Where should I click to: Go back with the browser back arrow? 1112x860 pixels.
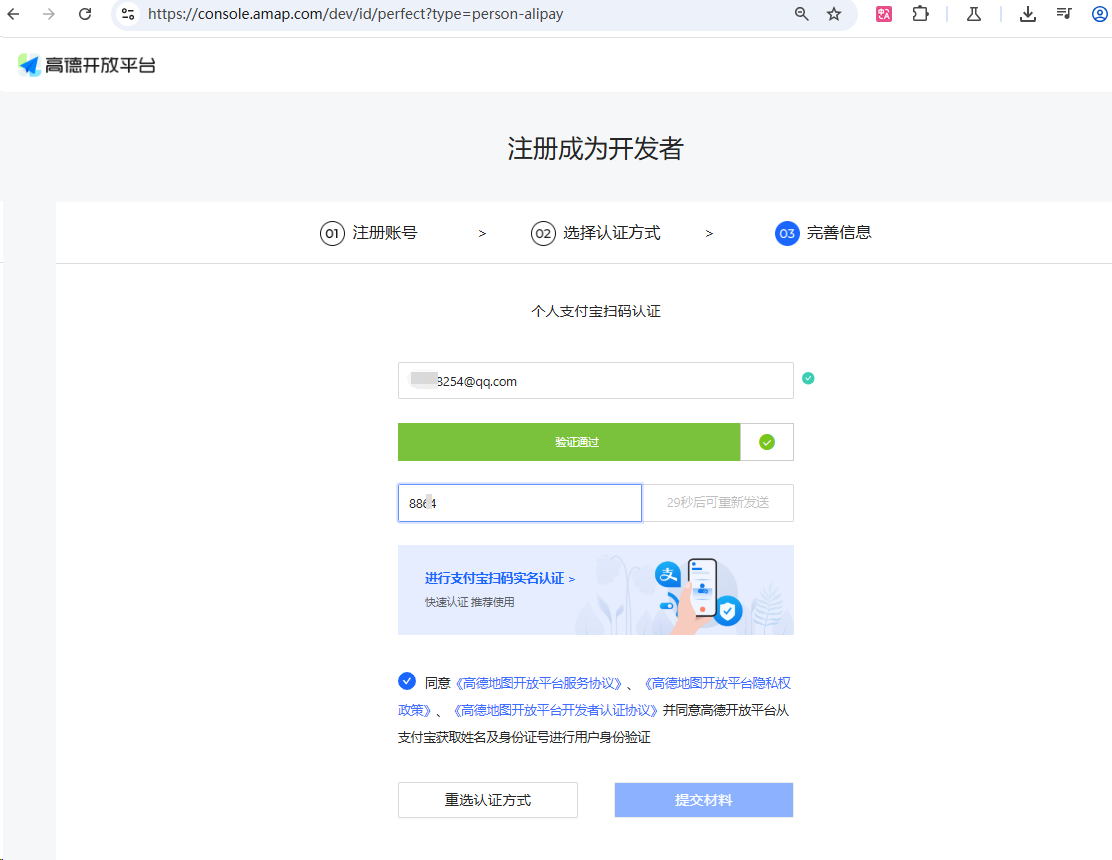[13, 13]
